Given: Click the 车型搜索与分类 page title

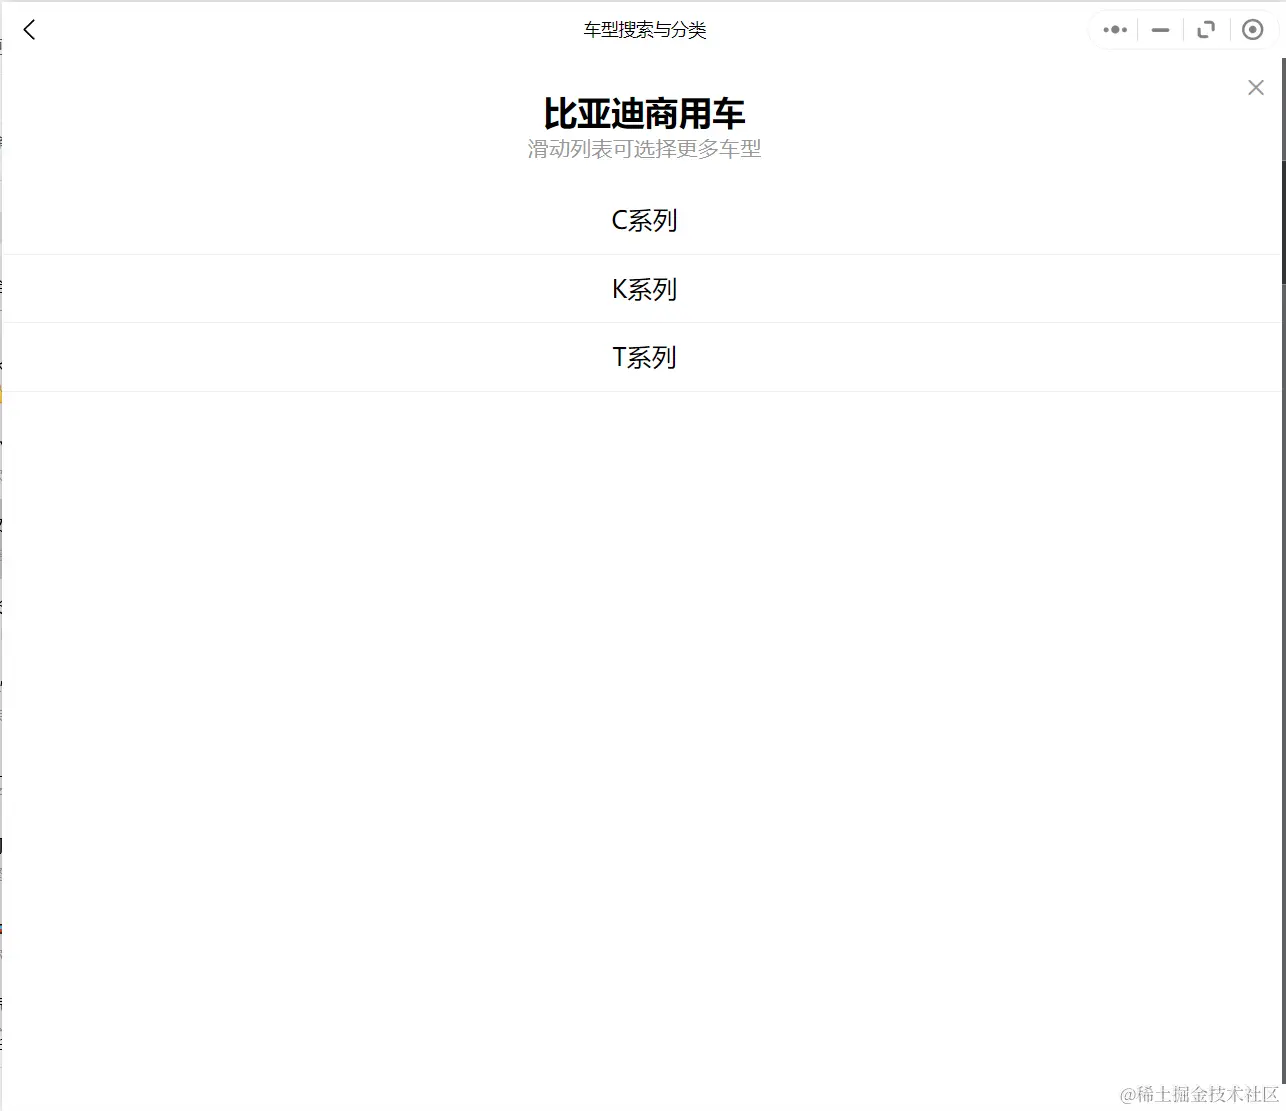Looking at the screenshot, I should point(643,30).
